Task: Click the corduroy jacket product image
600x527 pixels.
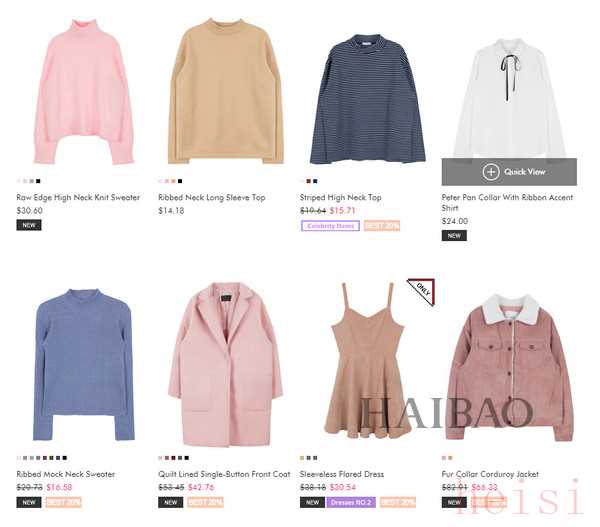Action: (x=510, y=367)
